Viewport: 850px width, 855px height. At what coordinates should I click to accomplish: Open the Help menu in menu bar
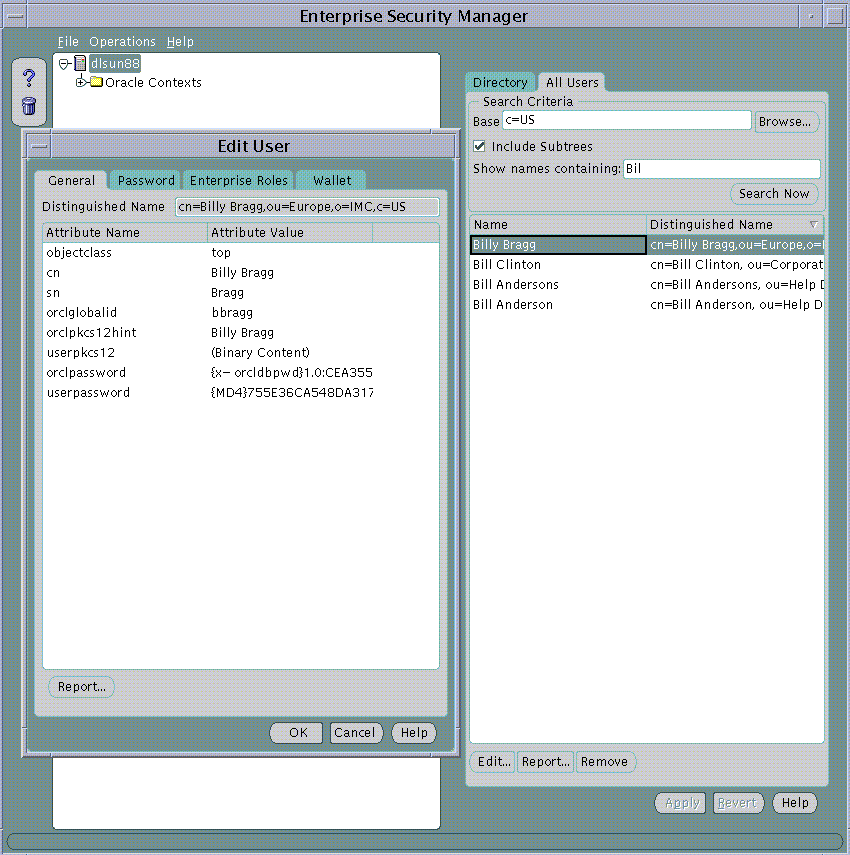click(x=180, y=41)
